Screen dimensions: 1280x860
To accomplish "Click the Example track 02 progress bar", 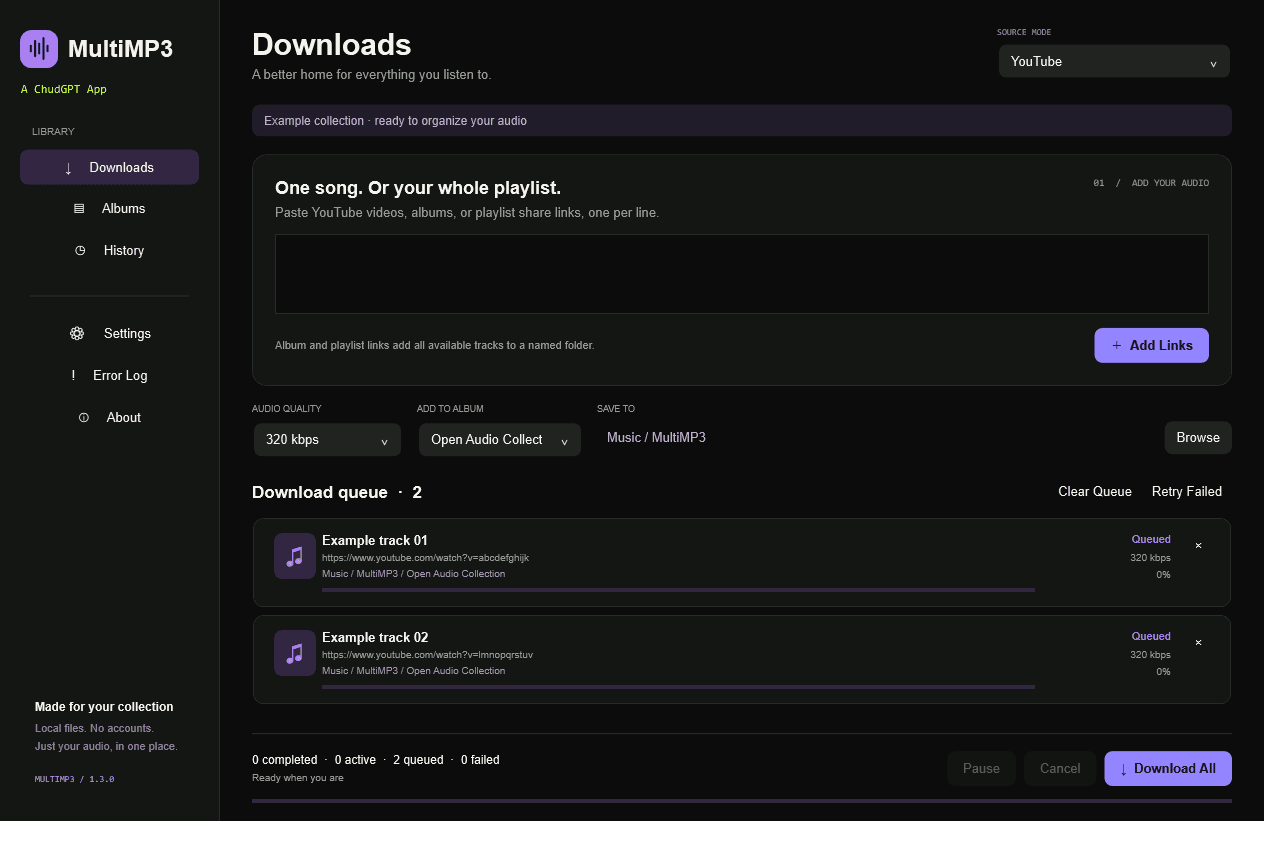I will (678, 687).
